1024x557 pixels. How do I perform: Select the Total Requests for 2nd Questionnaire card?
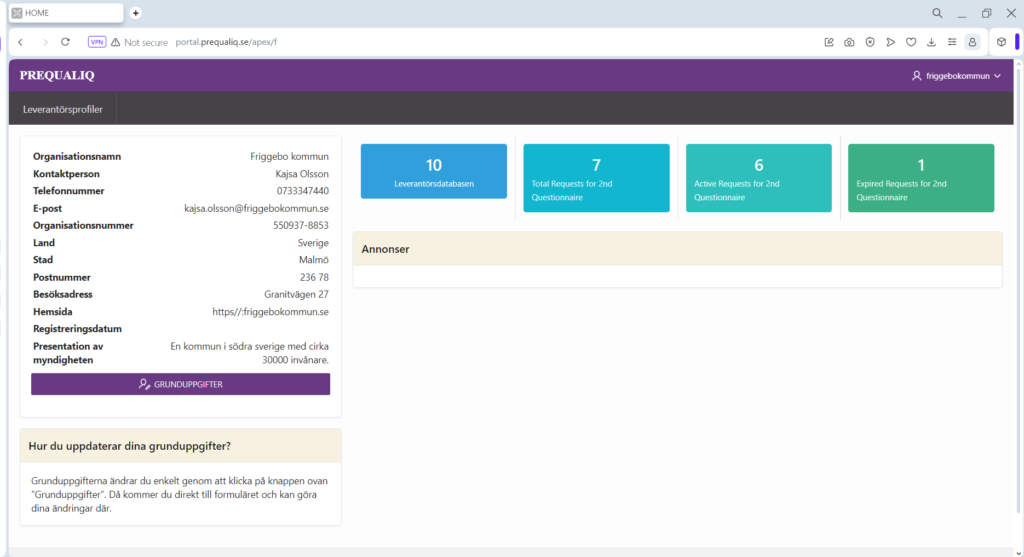coord(596,177)
